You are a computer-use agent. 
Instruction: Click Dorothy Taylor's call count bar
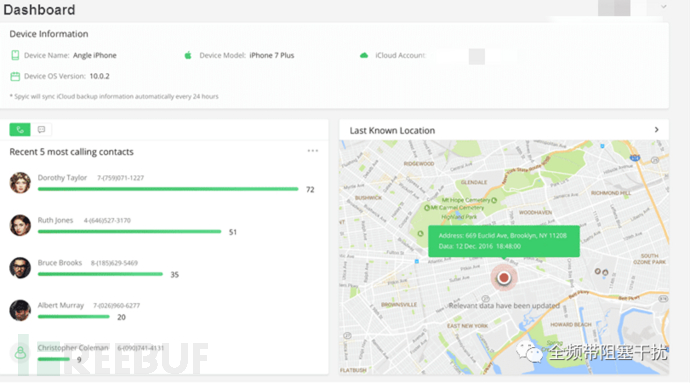[x=168, y=189]
